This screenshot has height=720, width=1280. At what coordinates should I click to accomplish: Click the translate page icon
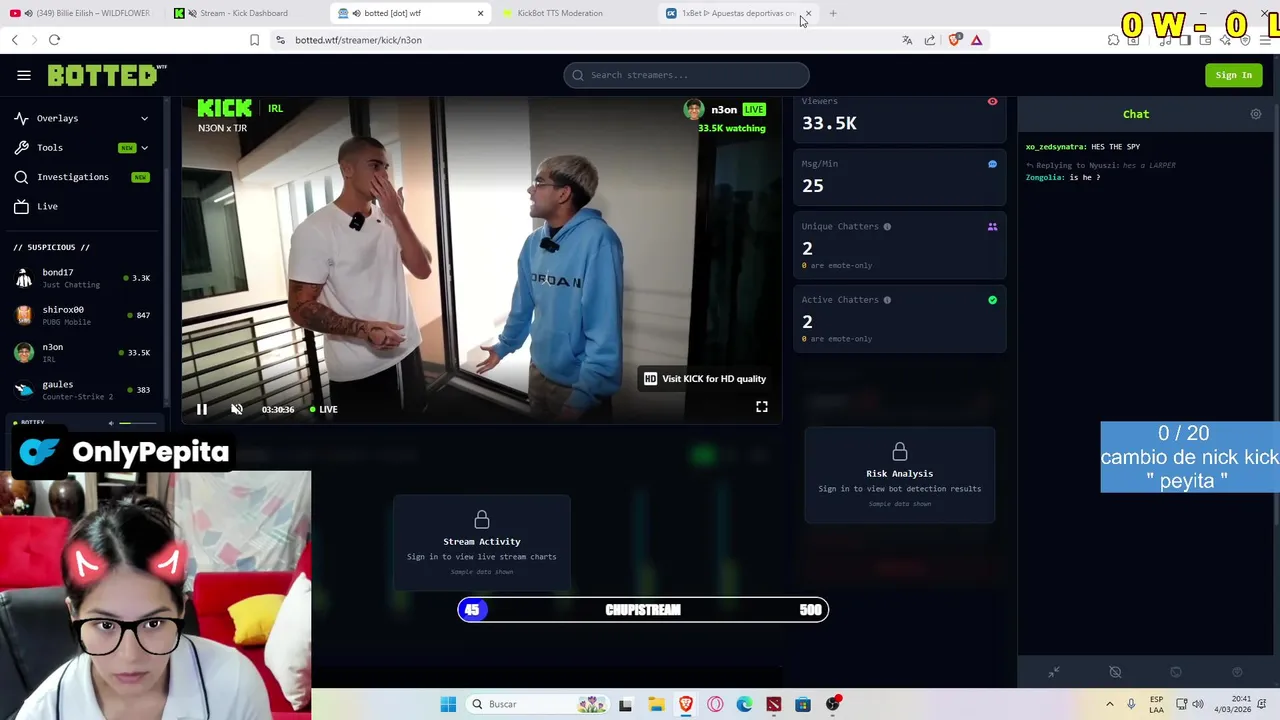tap(907, 40)
